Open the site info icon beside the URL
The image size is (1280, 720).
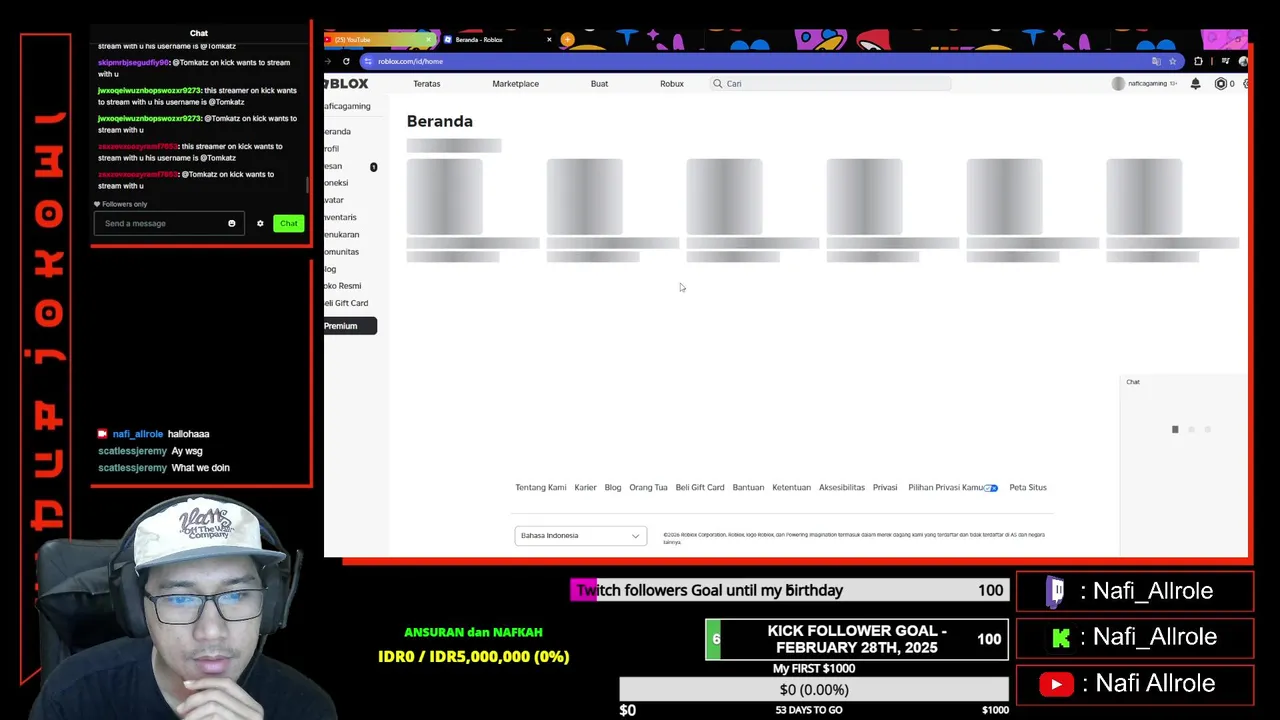(x=367, y=61)
